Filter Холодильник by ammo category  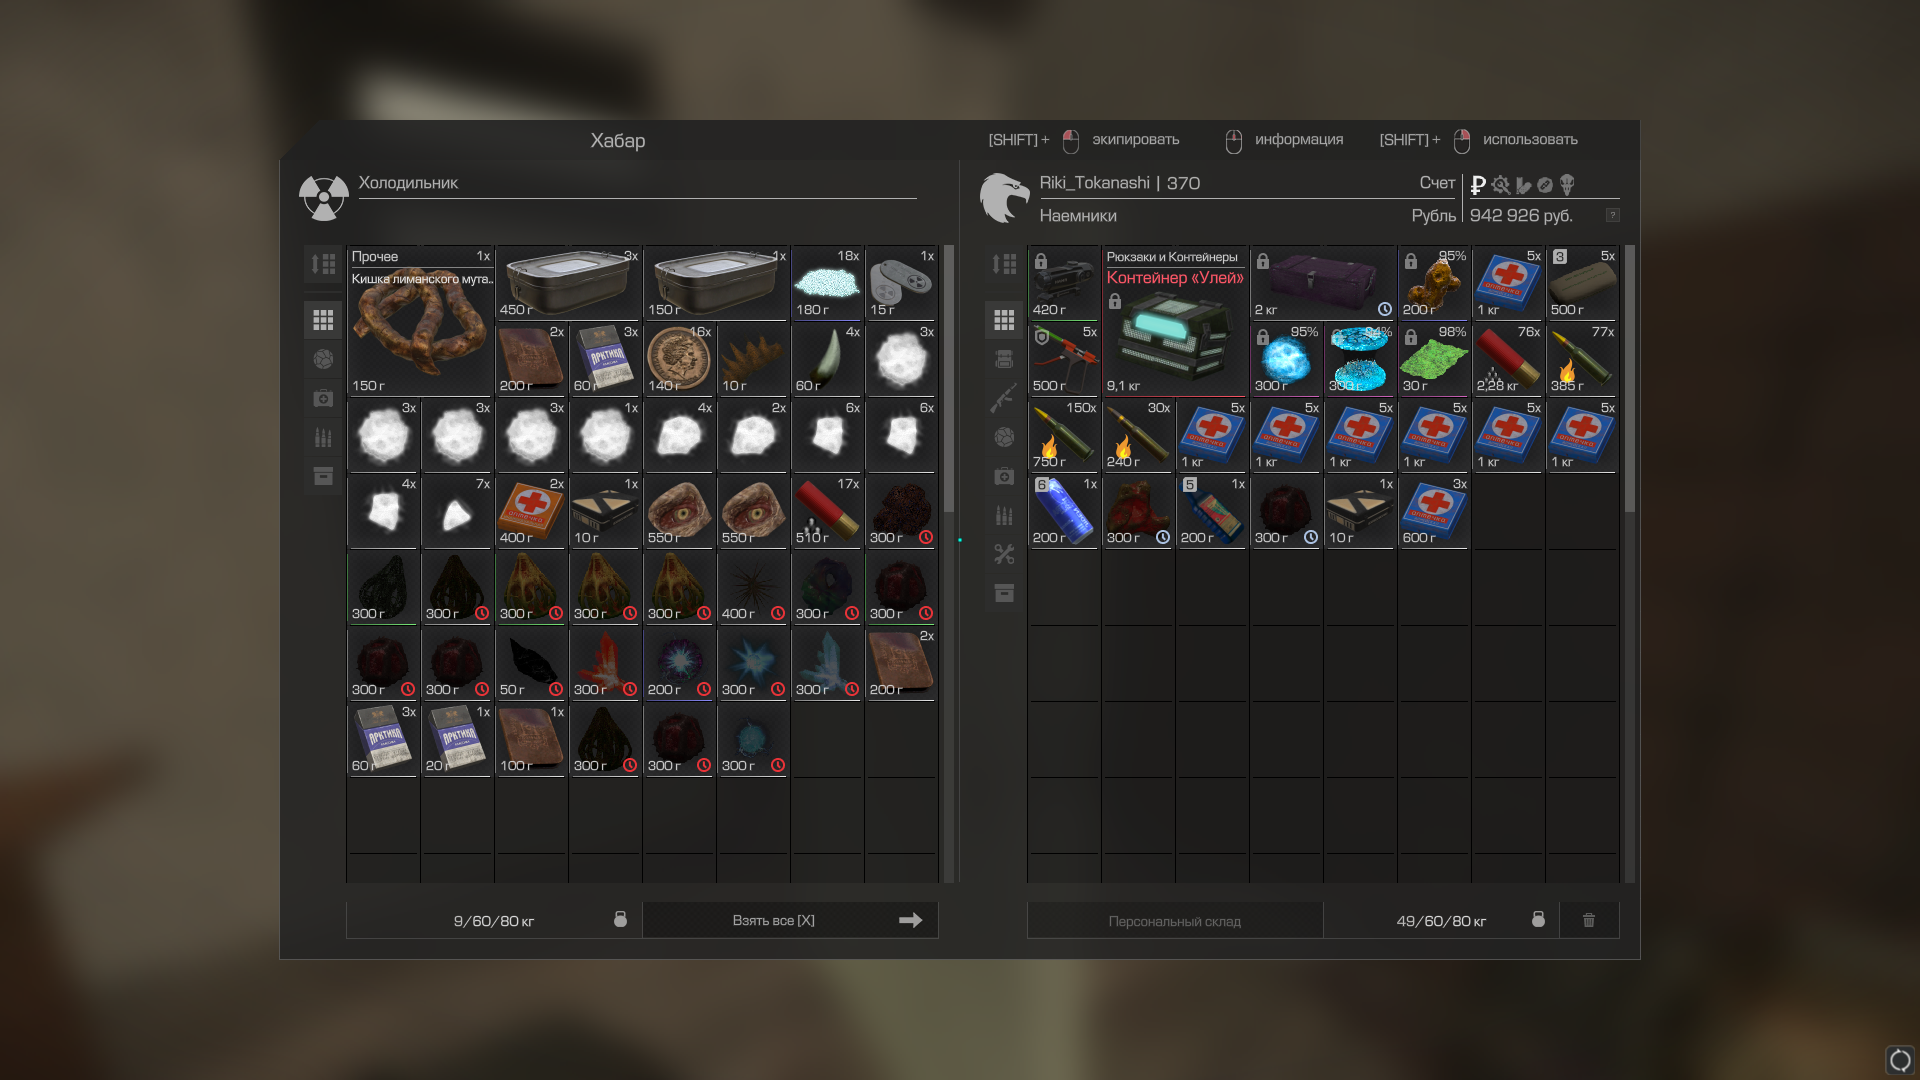(323, 437)
